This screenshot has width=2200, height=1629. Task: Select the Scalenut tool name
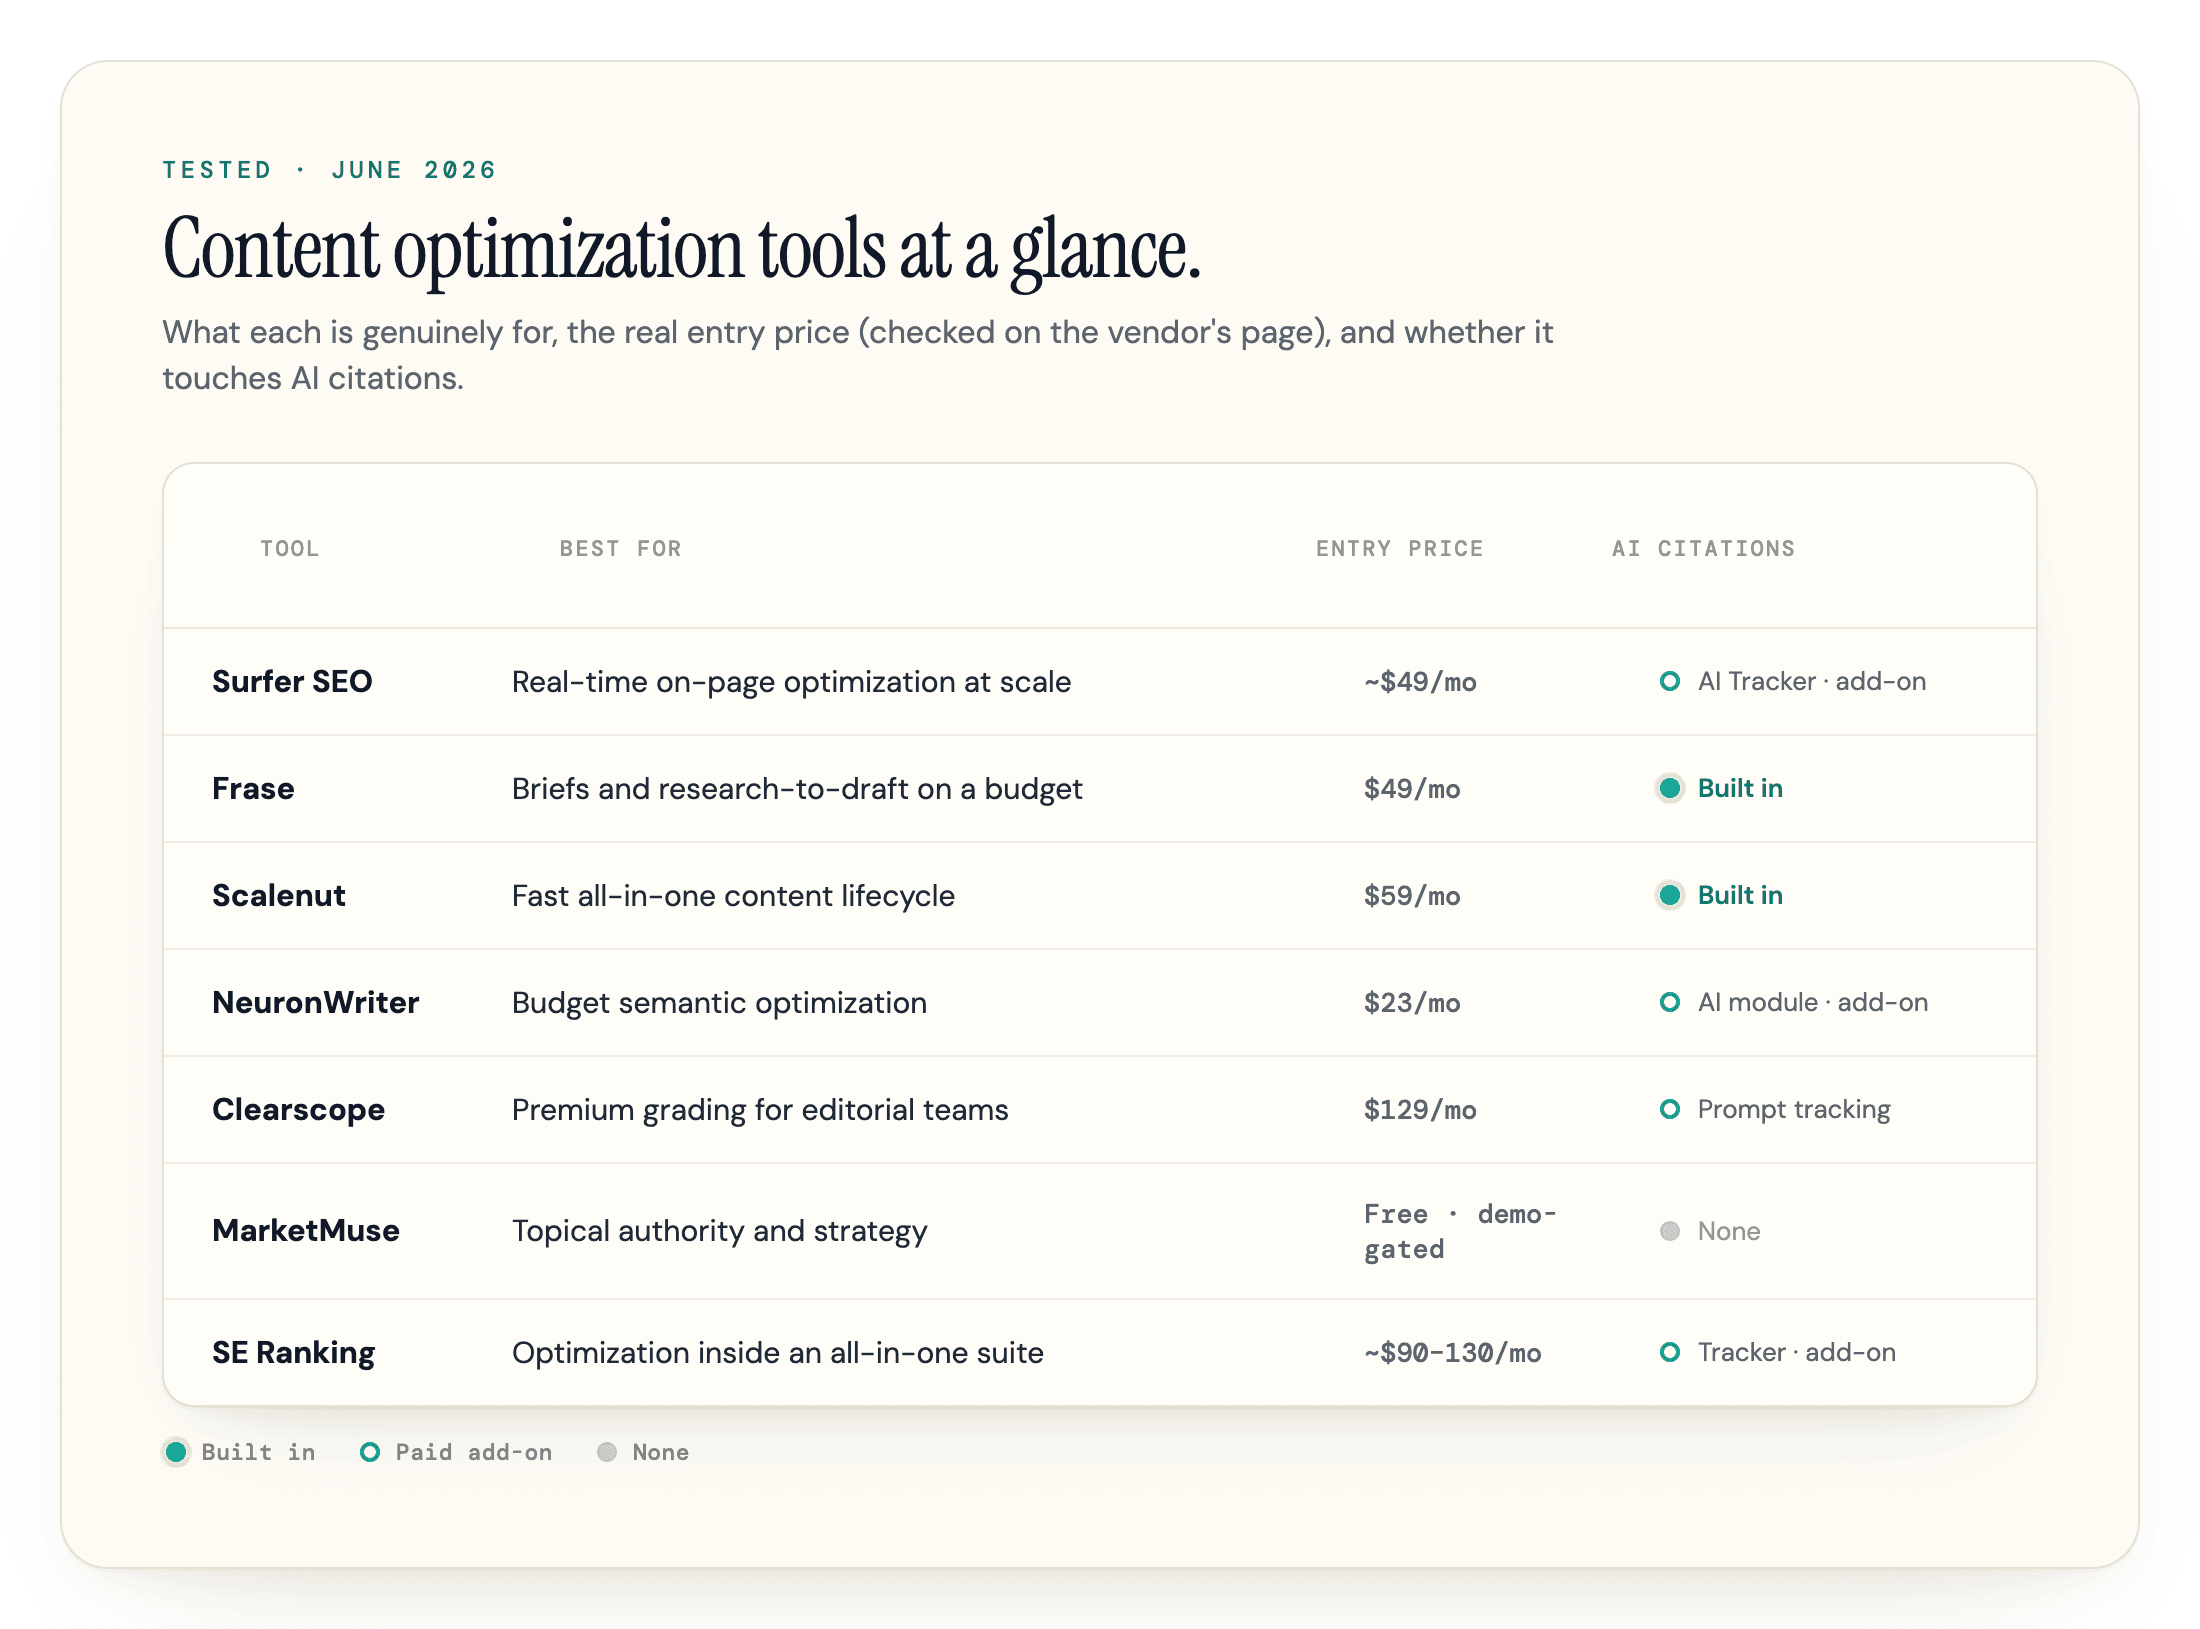point(279,896)
